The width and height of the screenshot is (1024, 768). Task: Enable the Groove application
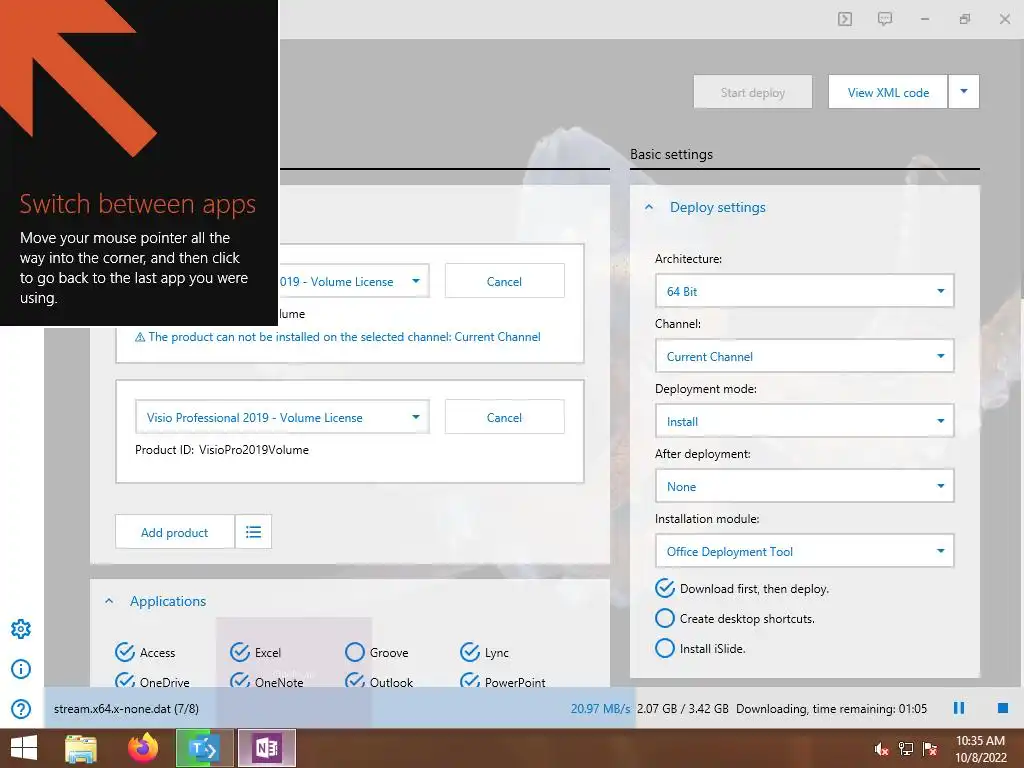click(355, 652)
